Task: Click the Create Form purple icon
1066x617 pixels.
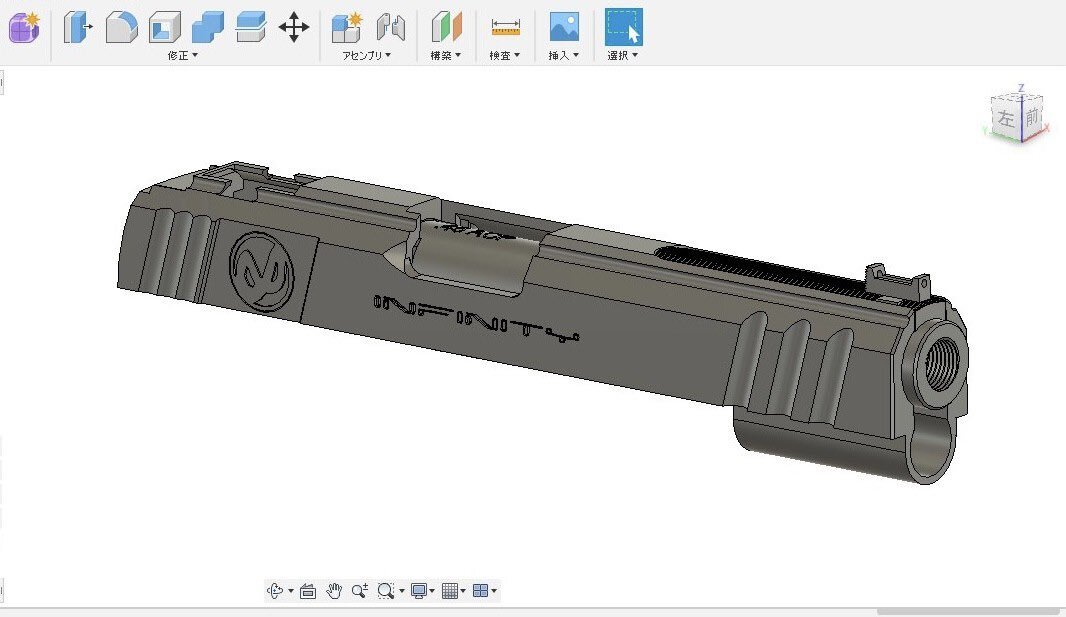Action: point(24,27)
